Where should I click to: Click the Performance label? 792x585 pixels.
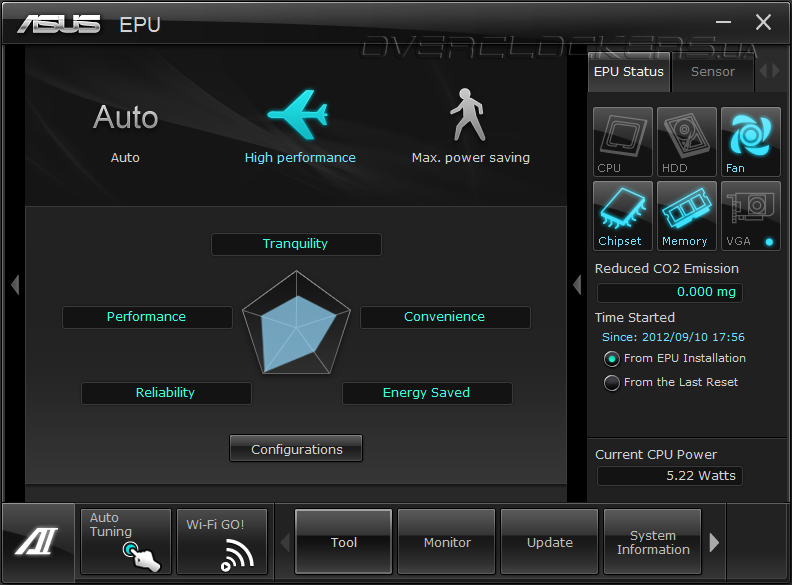(x=147, y=317)
